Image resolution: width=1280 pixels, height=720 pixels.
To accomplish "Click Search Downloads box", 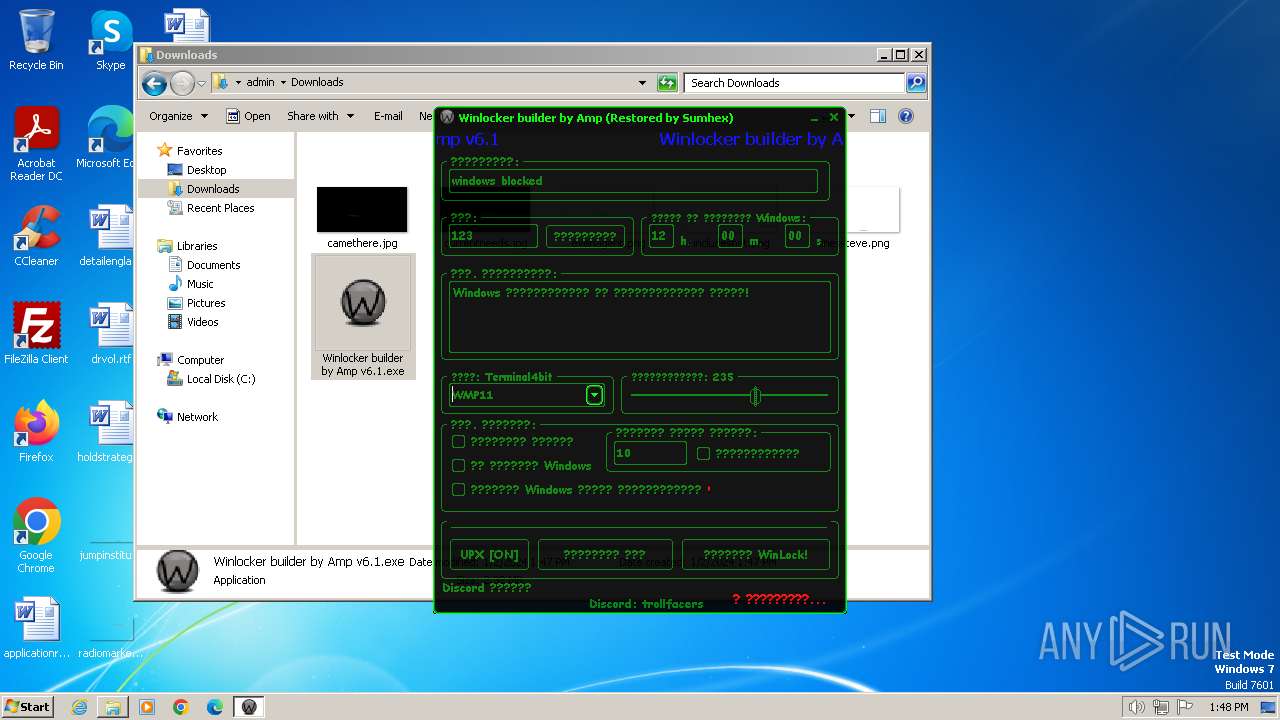I will coord(795,83).
